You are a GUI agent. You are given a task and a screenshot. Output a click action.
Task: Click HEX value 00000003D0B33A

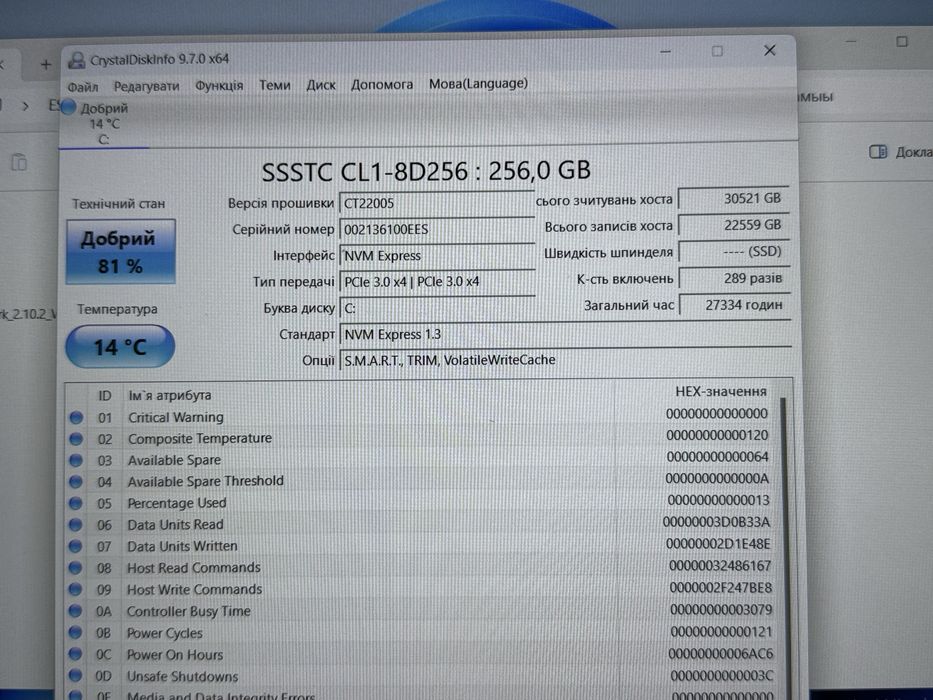click(716, 523)
